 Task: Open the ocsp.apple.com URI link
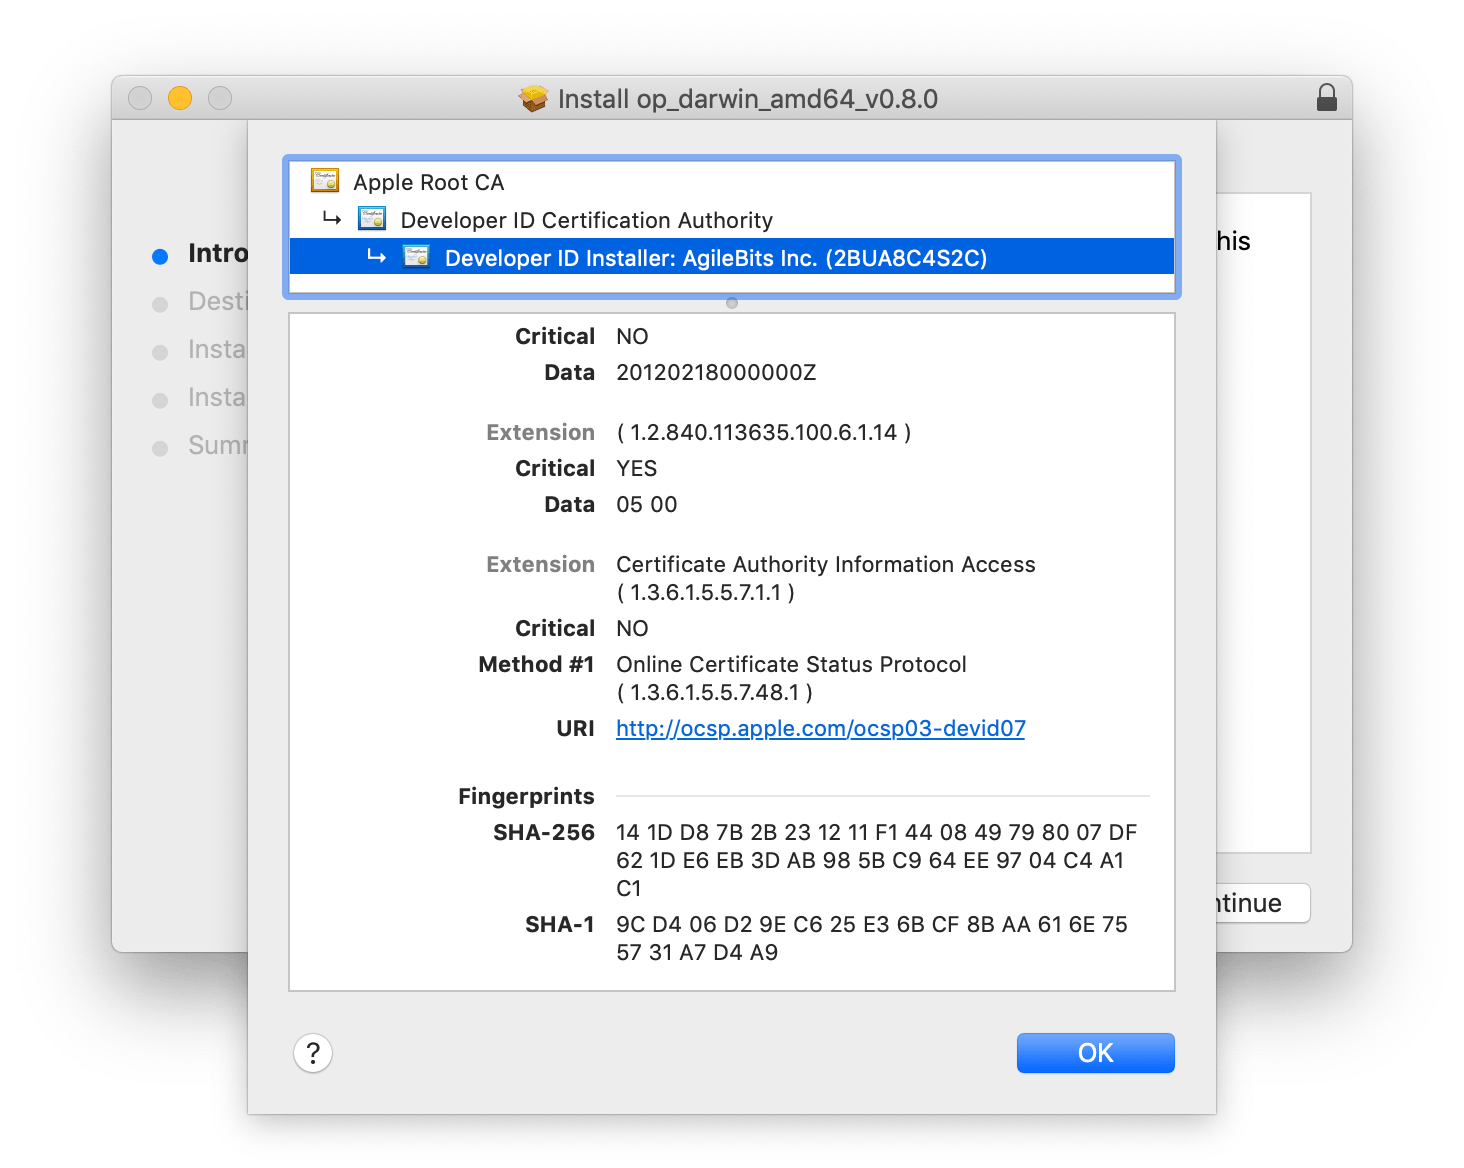coord(820,728)
